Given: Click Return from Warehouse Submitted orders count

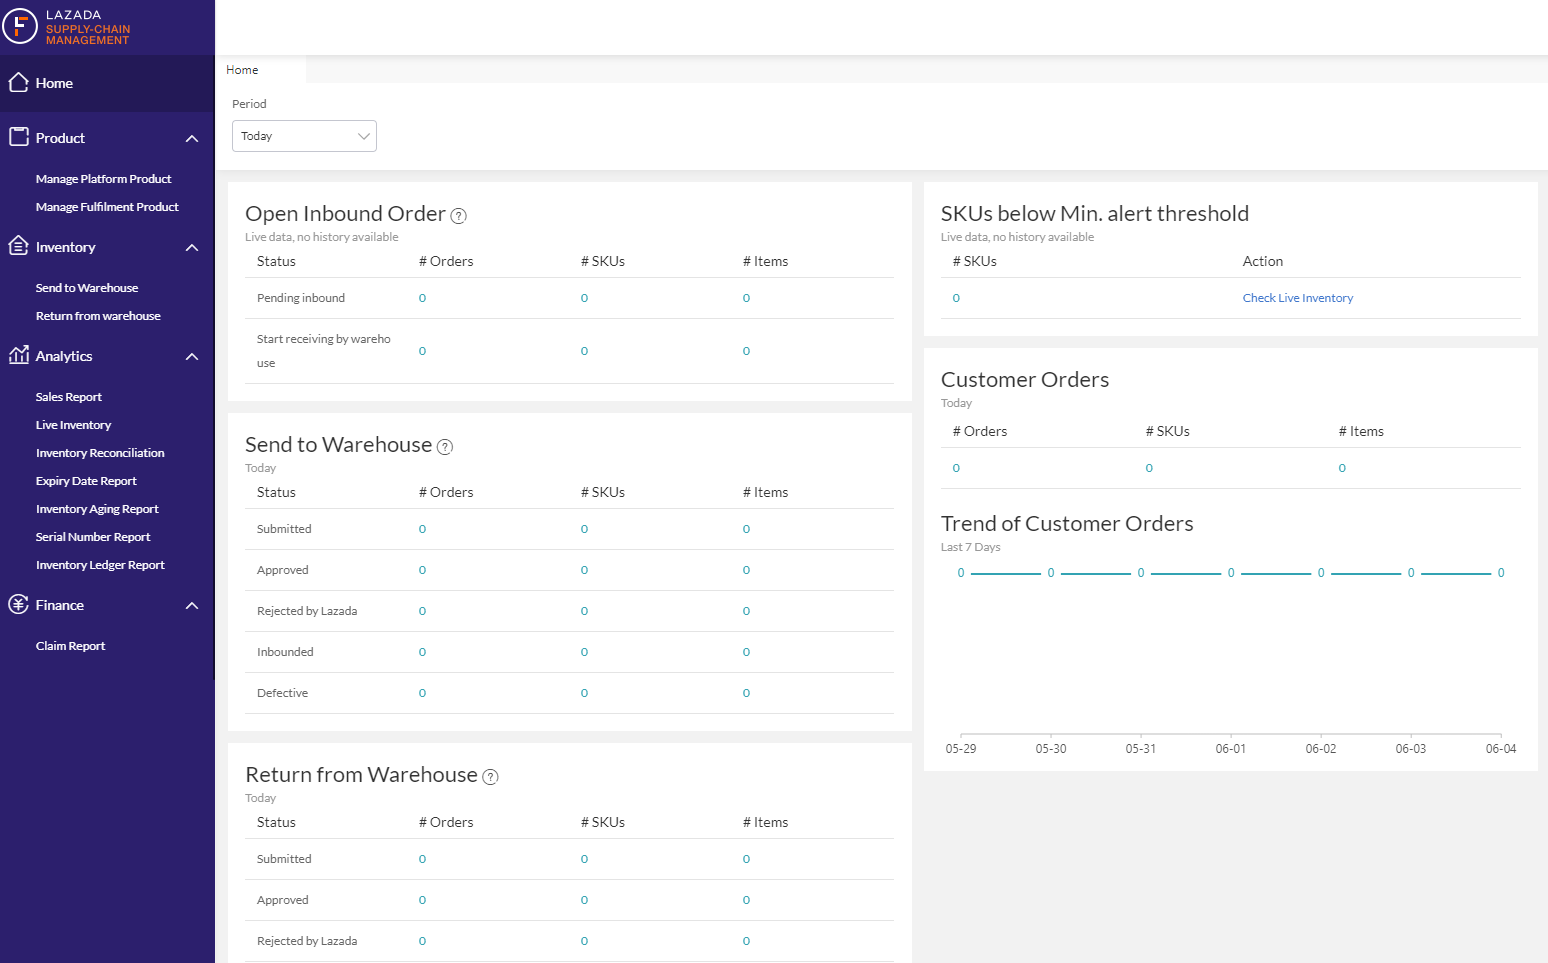Looking at the screenshot, I should point(422,859).
